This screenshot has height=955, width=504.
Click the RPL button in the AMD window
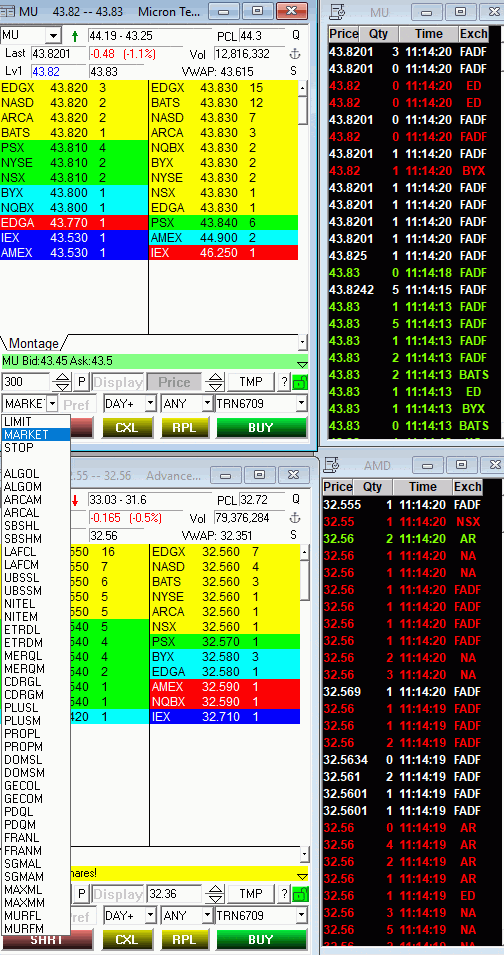click(x=184, y=939)
